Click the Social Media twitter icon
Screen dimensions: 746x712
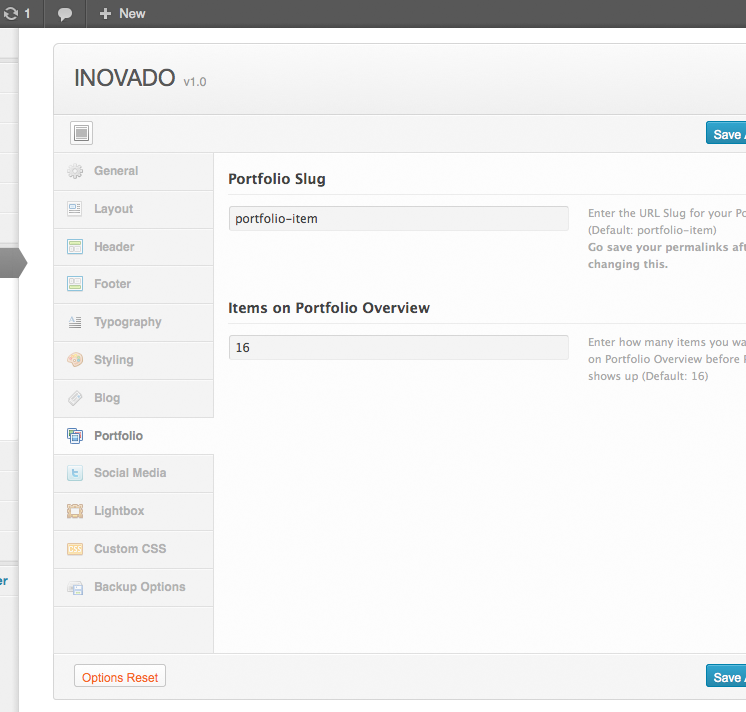[x=75, y=473]
